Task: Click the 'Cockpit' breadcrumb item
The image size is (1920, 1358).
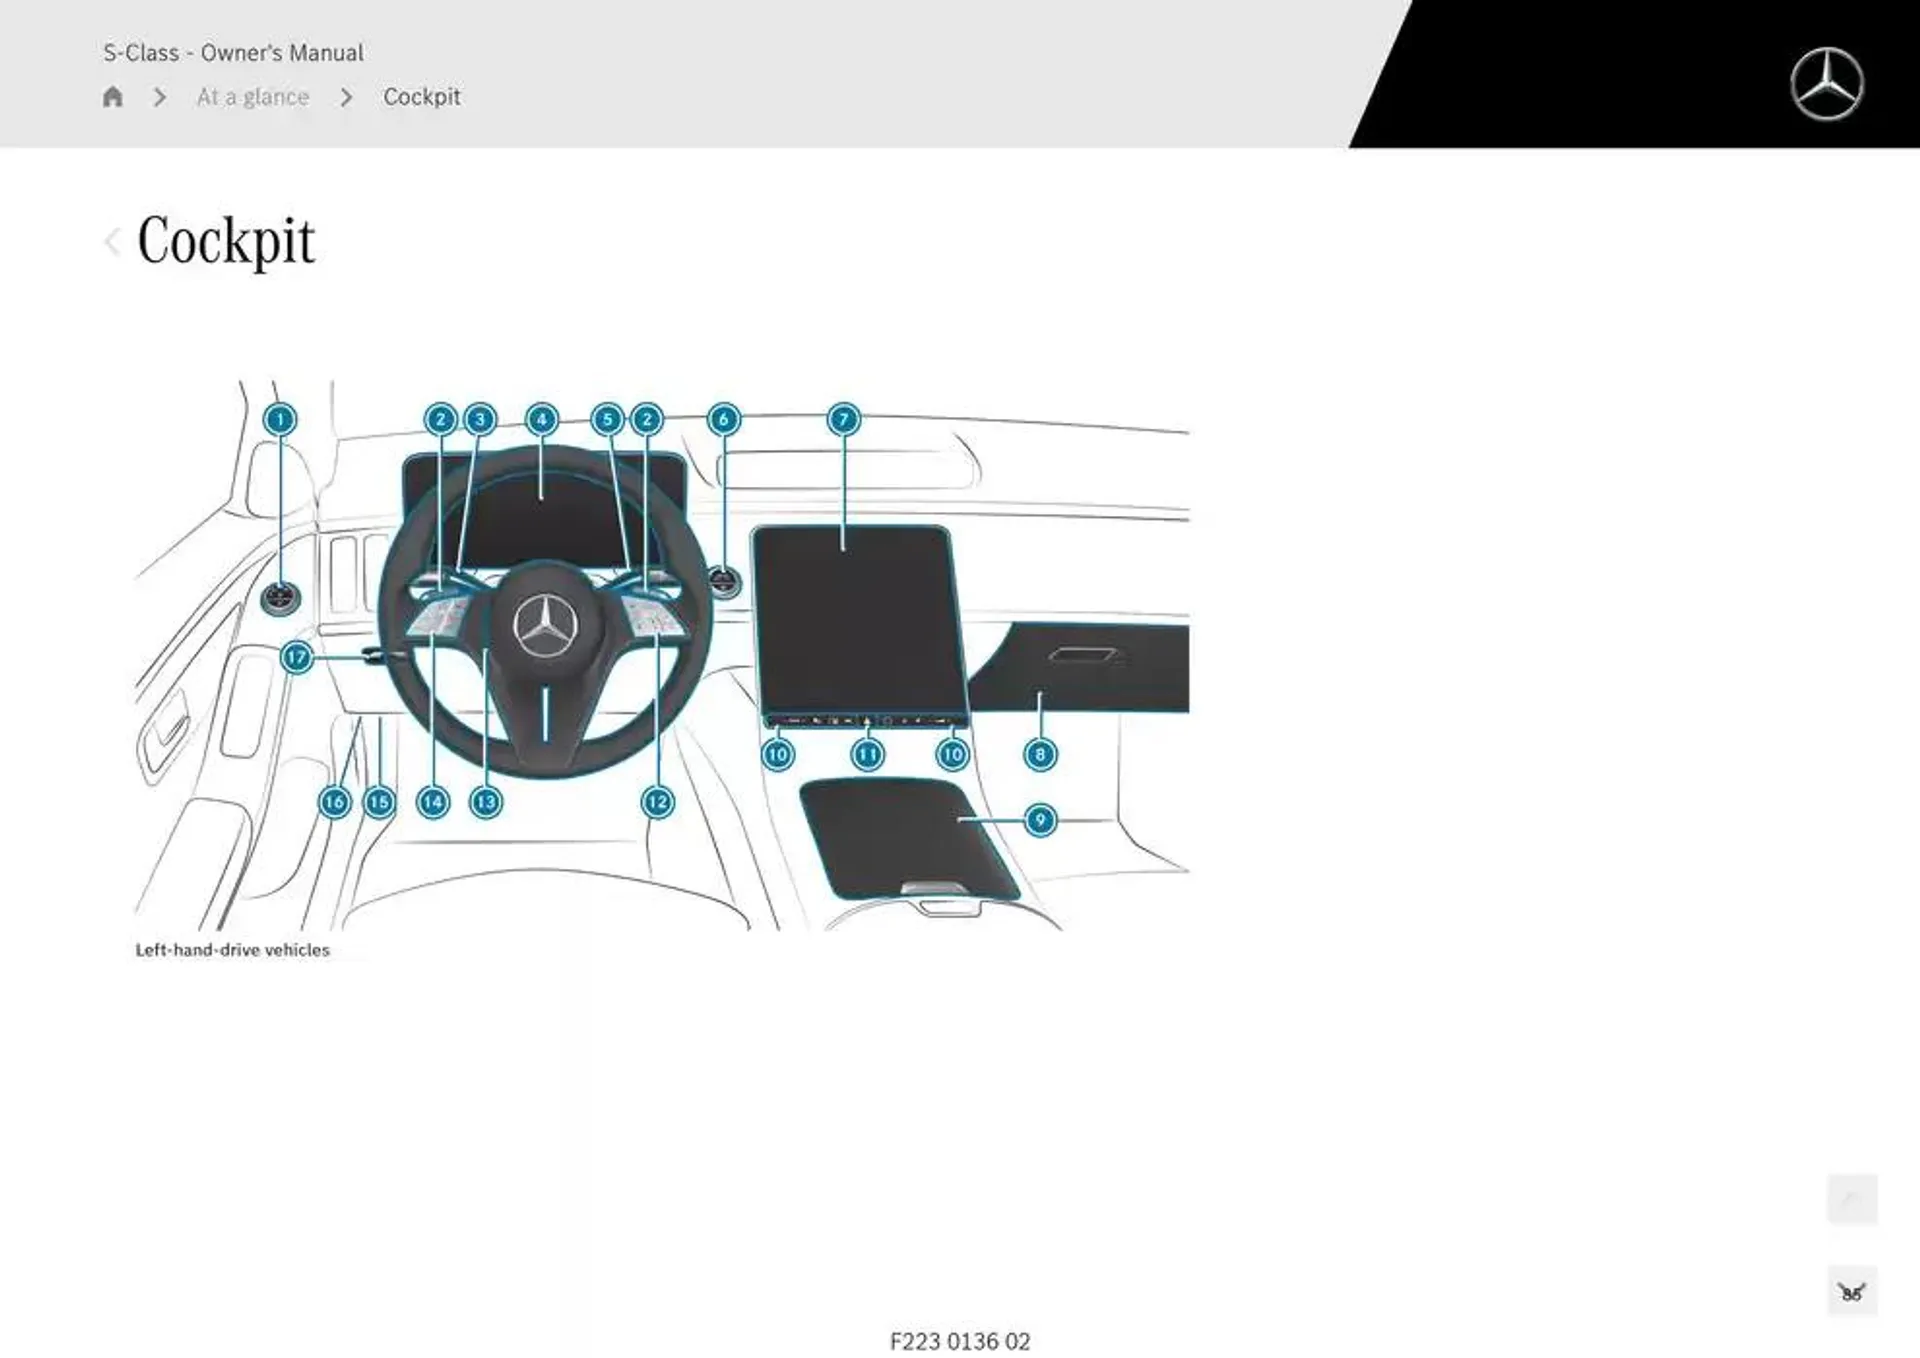Action: point(422,97)
